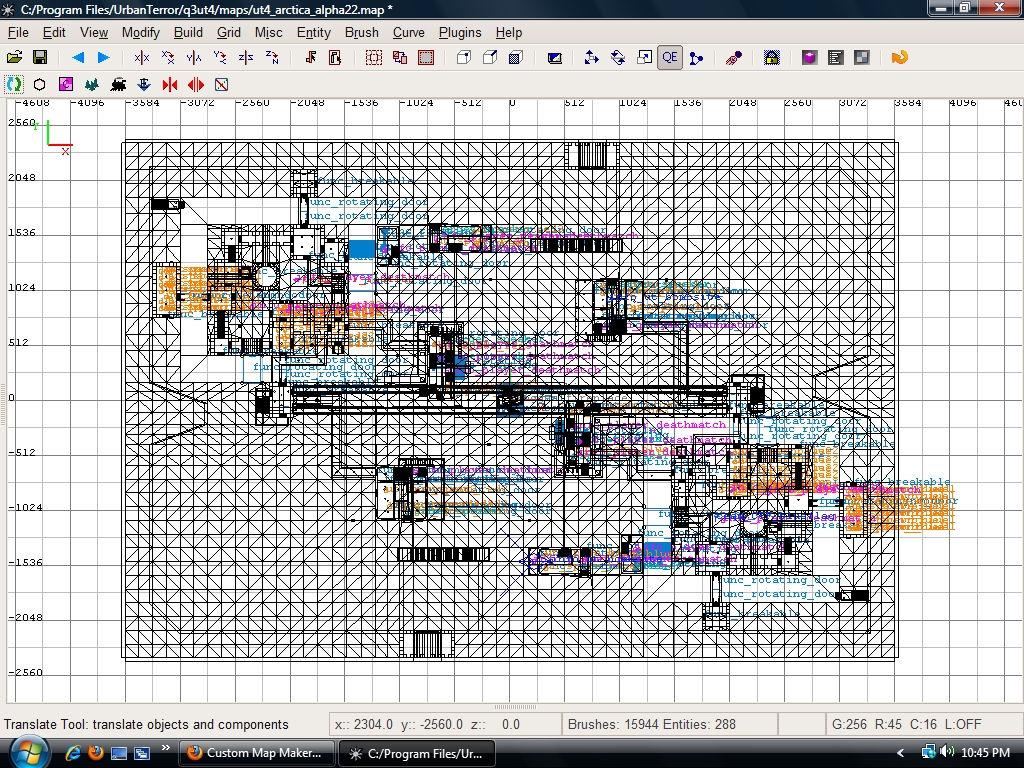Click the Windows Start button
Screen dimensions: 1024x768
[x=24, y=751]
